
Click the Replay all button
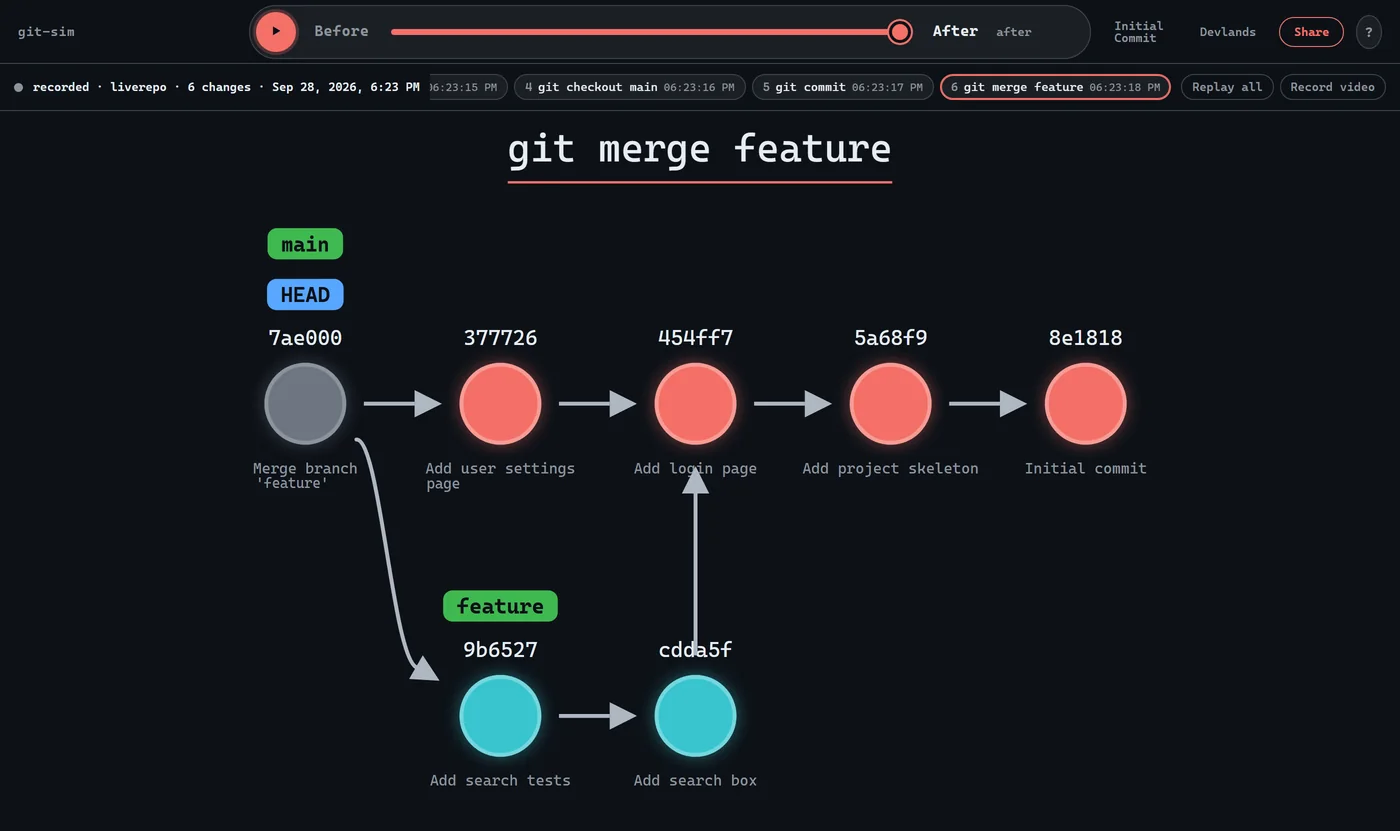(x=1227, y=87)
